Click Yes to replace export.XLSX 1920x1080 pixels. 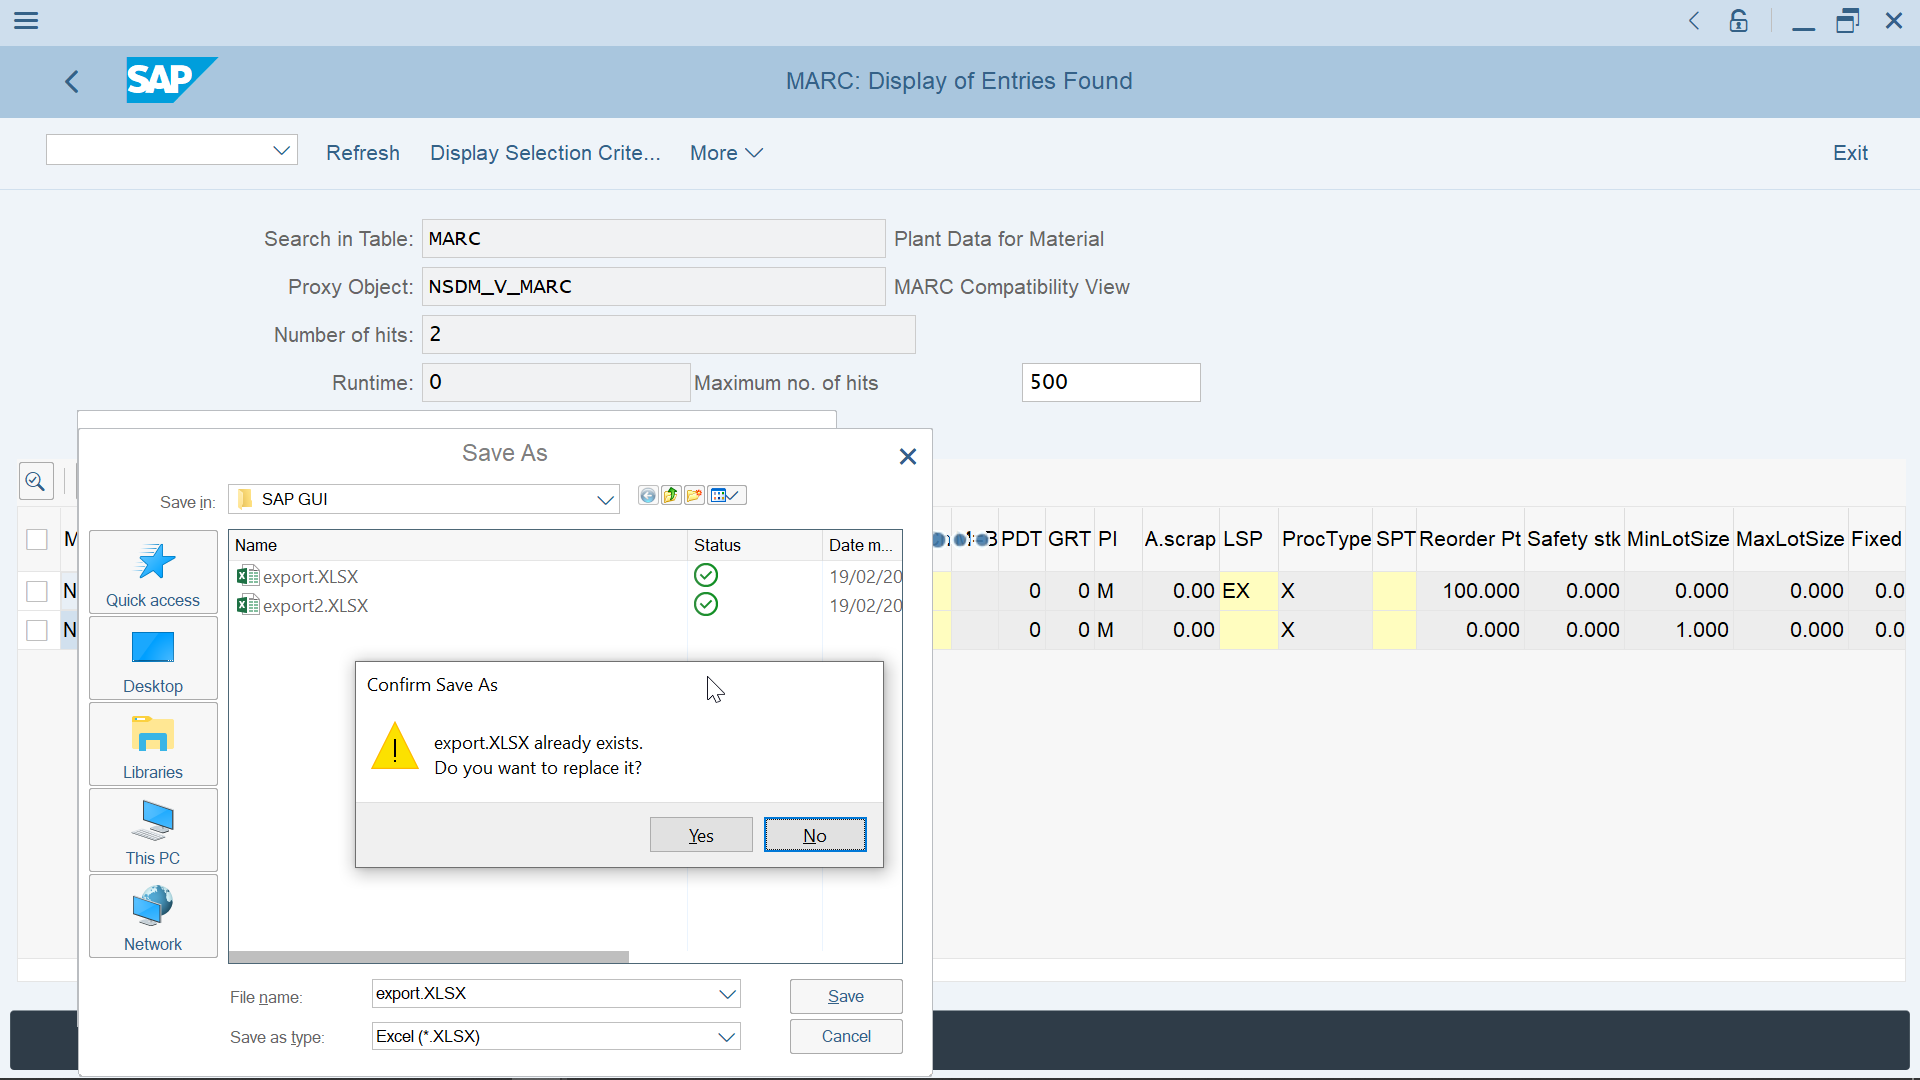tap(700, 835)
